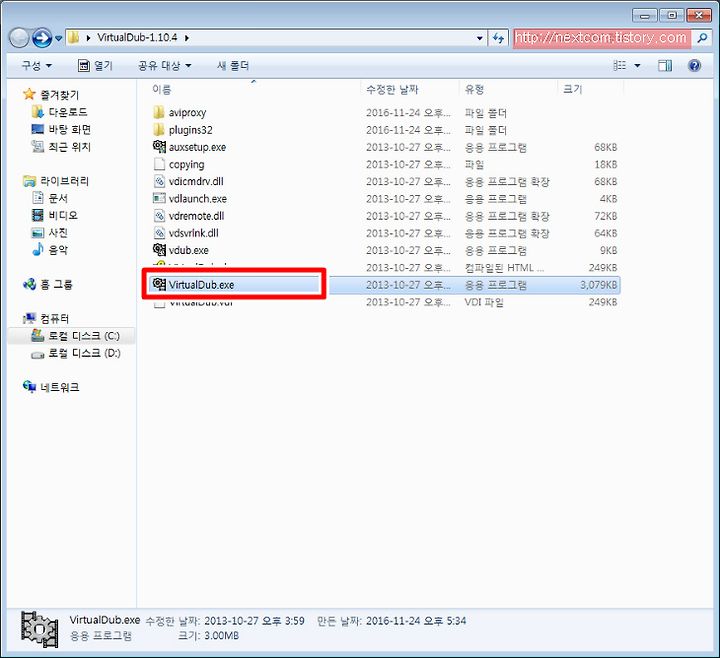Click the plugins32 folder name
The image size is (720, 658).
coord(191,130)
